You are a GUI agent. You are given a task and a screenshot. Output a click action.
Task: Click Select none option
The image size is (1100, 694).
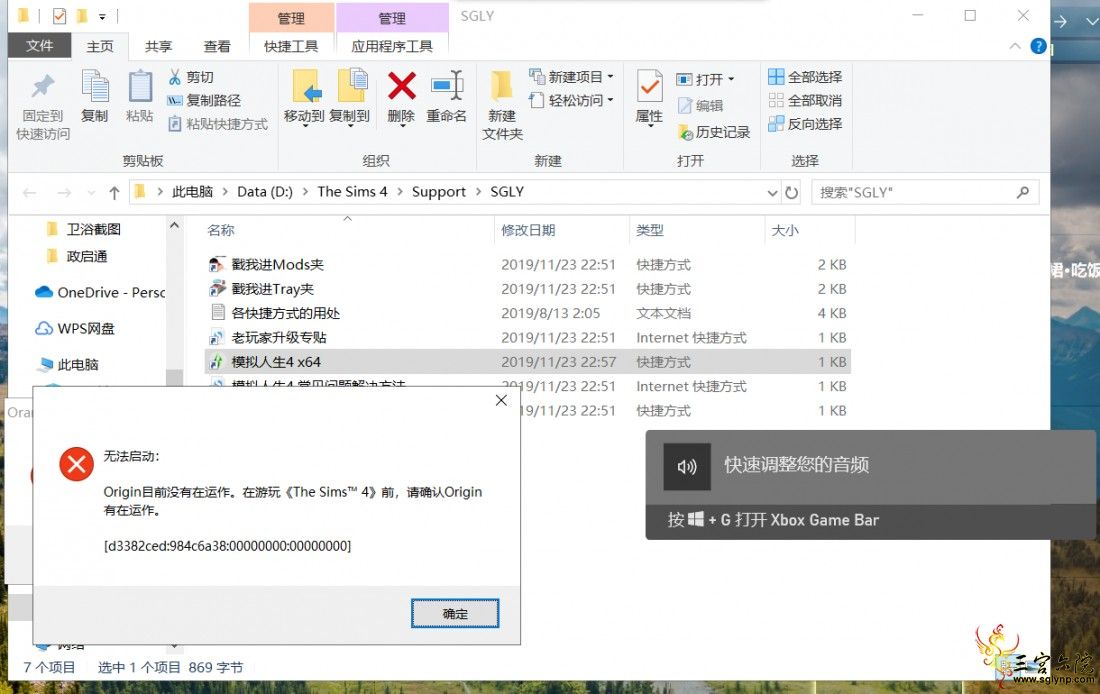click(x=805, y=100)
